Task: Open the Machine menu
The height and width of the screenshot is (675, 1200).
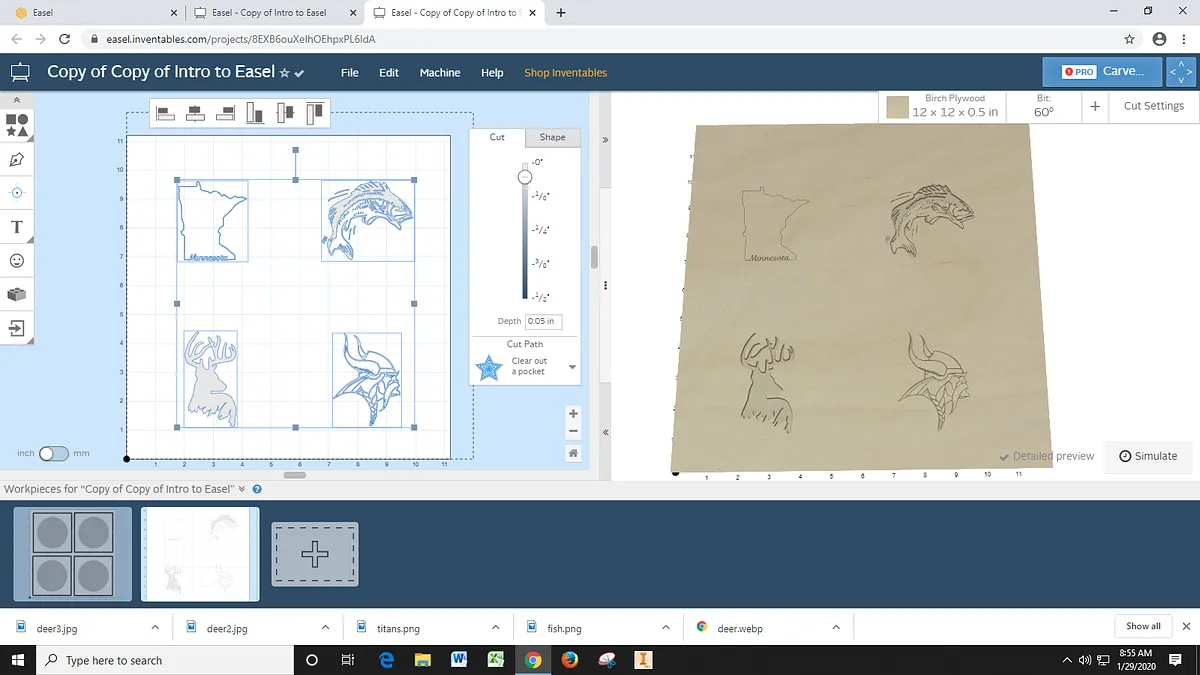Action: pos(440,73)
